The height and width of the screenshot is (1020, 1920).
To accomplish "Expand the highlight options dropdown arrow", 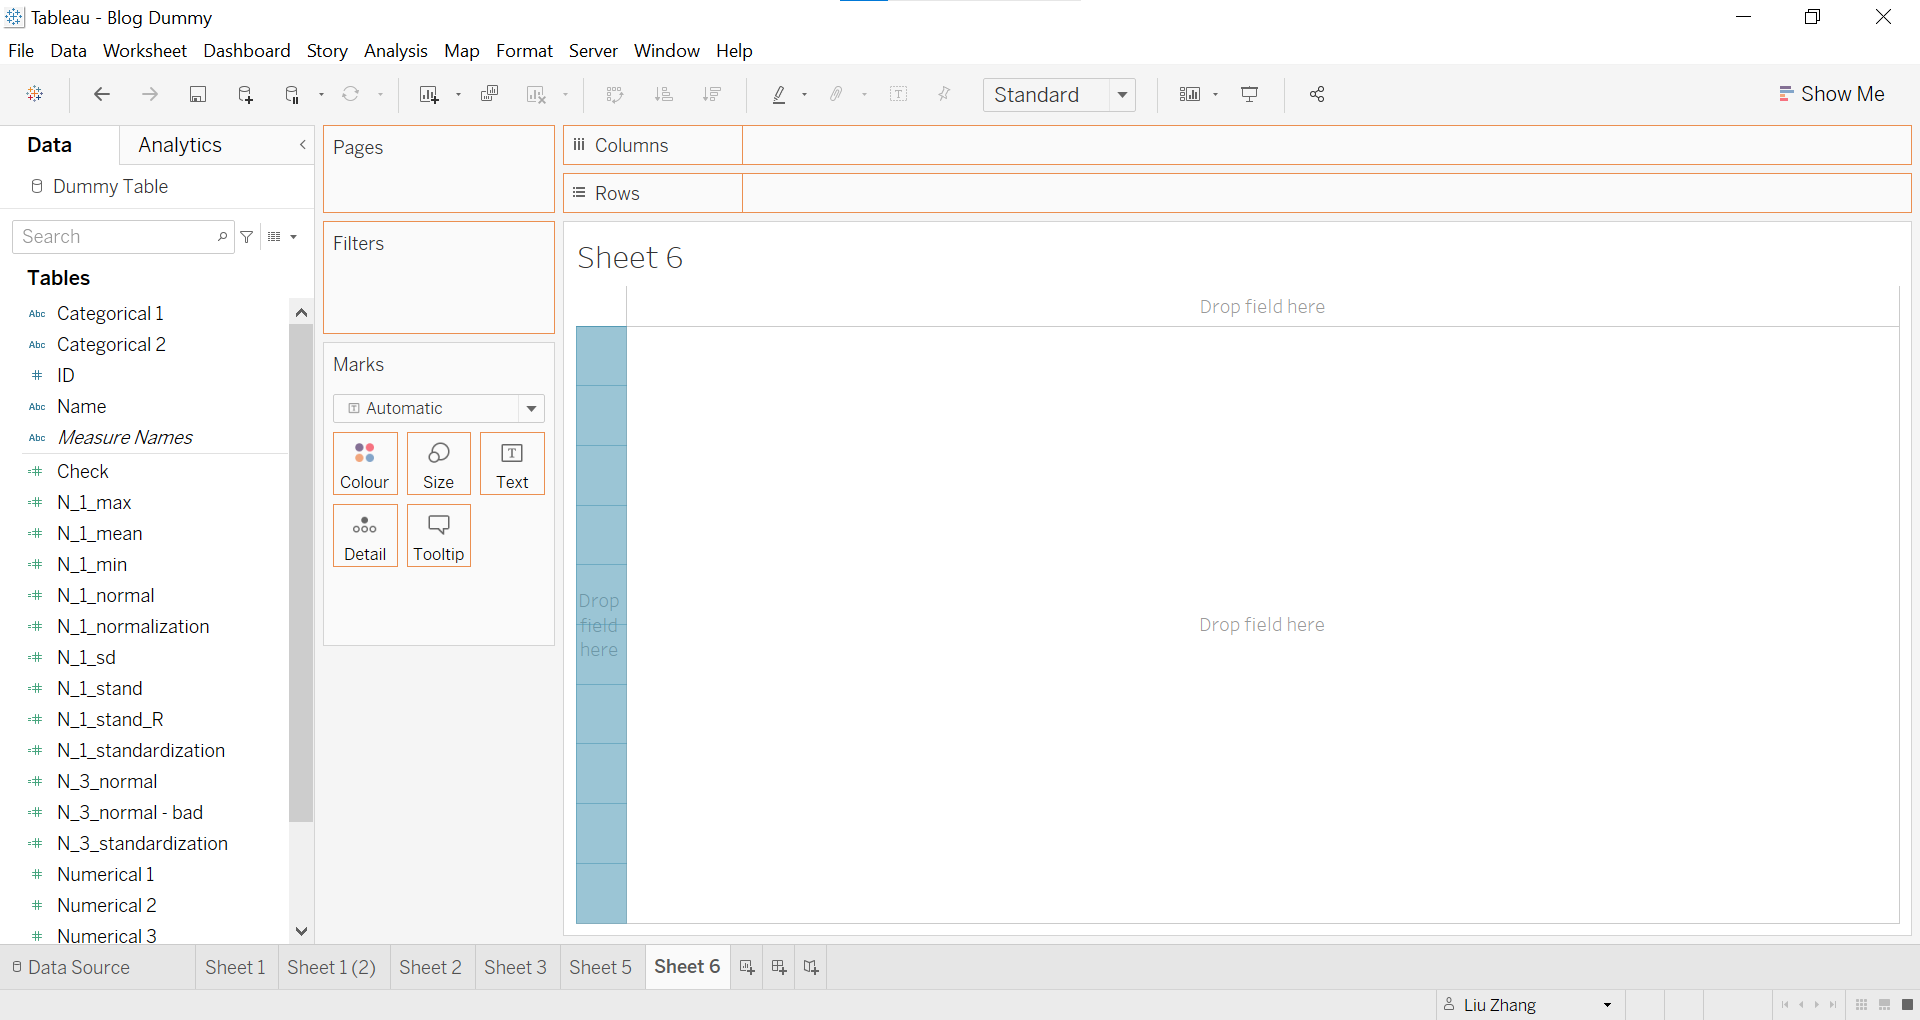I will pyautogui.click(x=804, y=95).
